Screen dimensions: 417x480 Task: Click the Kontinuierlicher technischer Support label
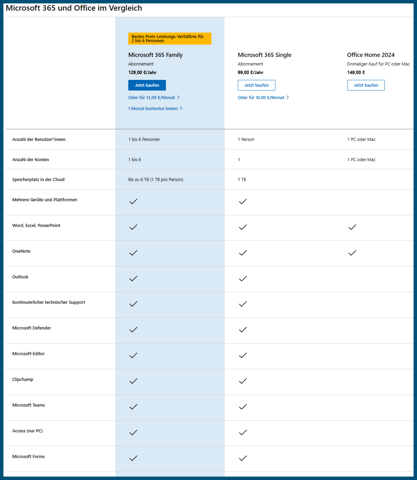coord(49,302)
